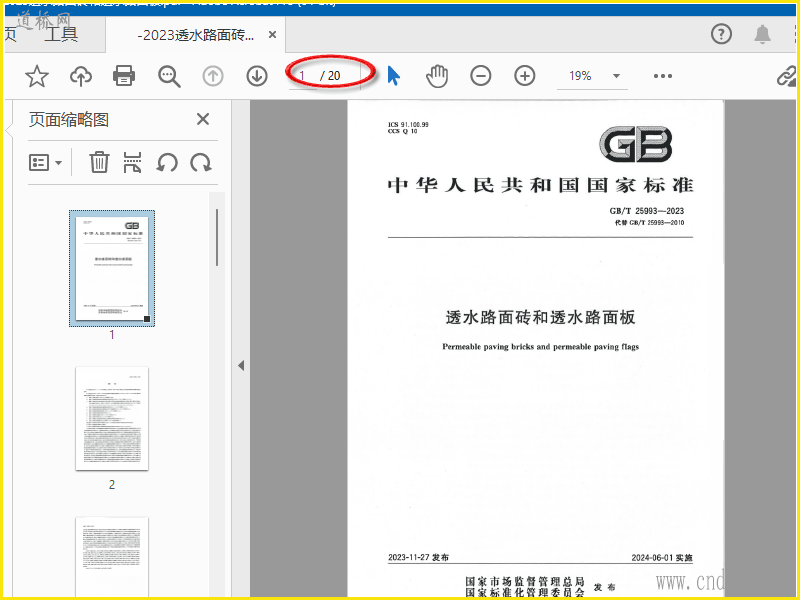The image size is (800, 600).
Task: Click the heading 中华人民共和国国家标准
Action: tap(540, 185)
